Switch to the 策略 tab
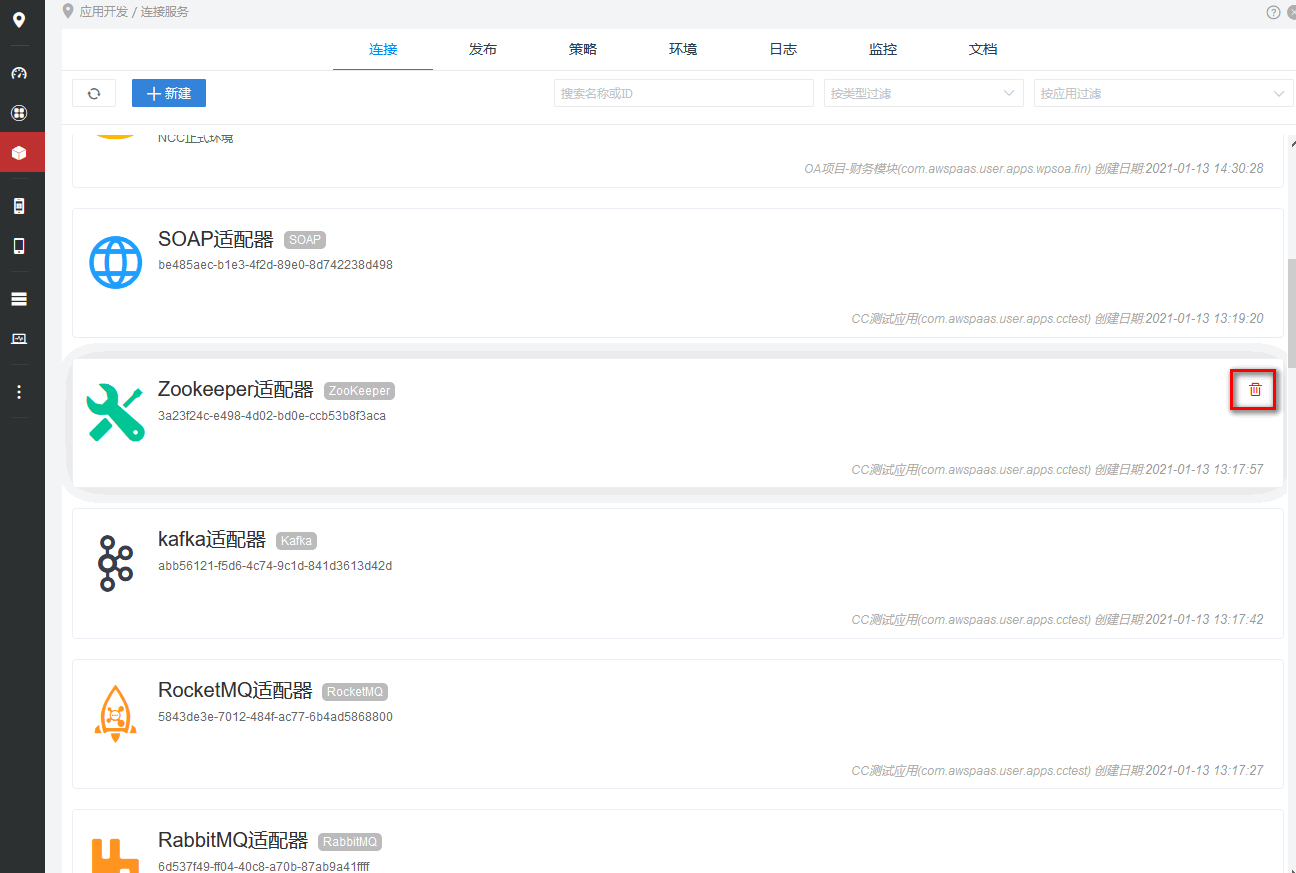The width and height of the screenshot is (1296, 873). (583, 49)
